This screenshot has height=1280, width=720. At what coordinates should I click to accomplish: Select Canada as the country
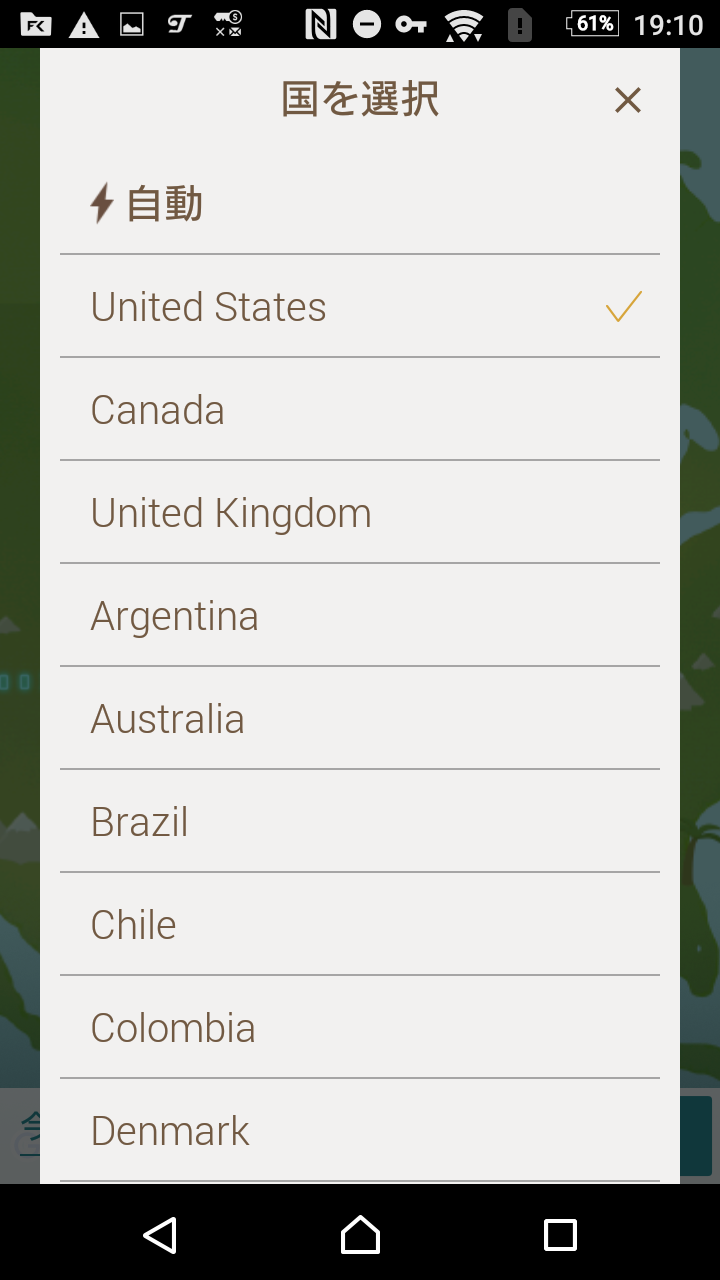(360, 409)
